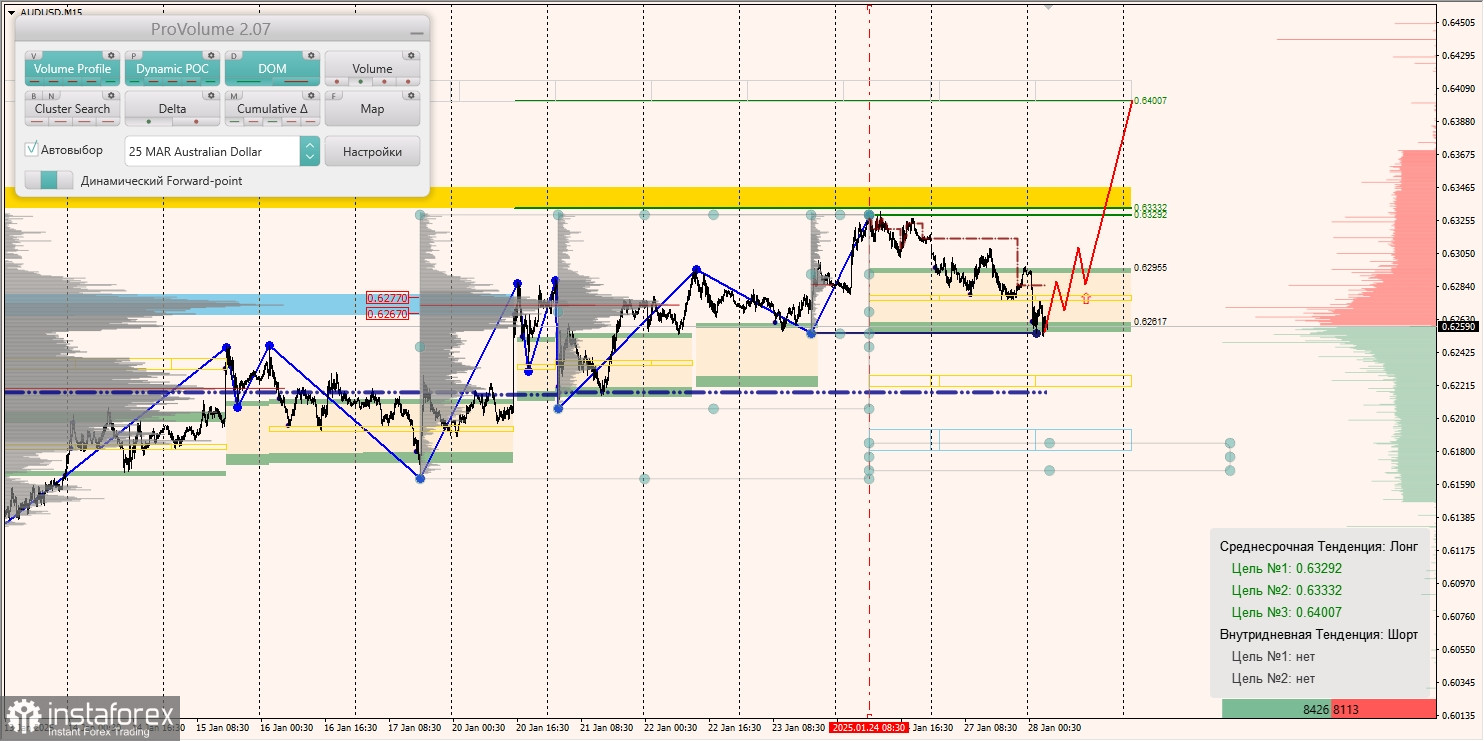Switch the Динамический Forward-point toggle
Screen dimensions: 1484x741
point(49,180)
